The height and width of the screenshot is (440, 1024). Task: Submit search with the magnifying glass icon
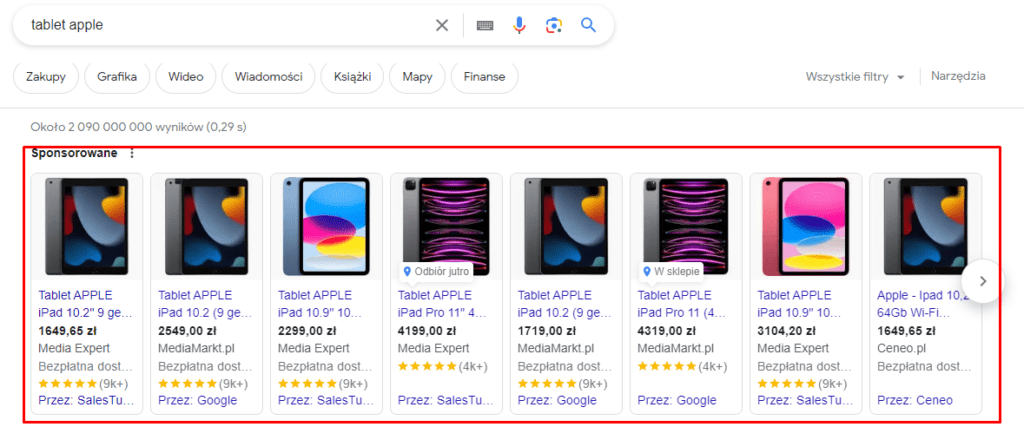(588, 25)
